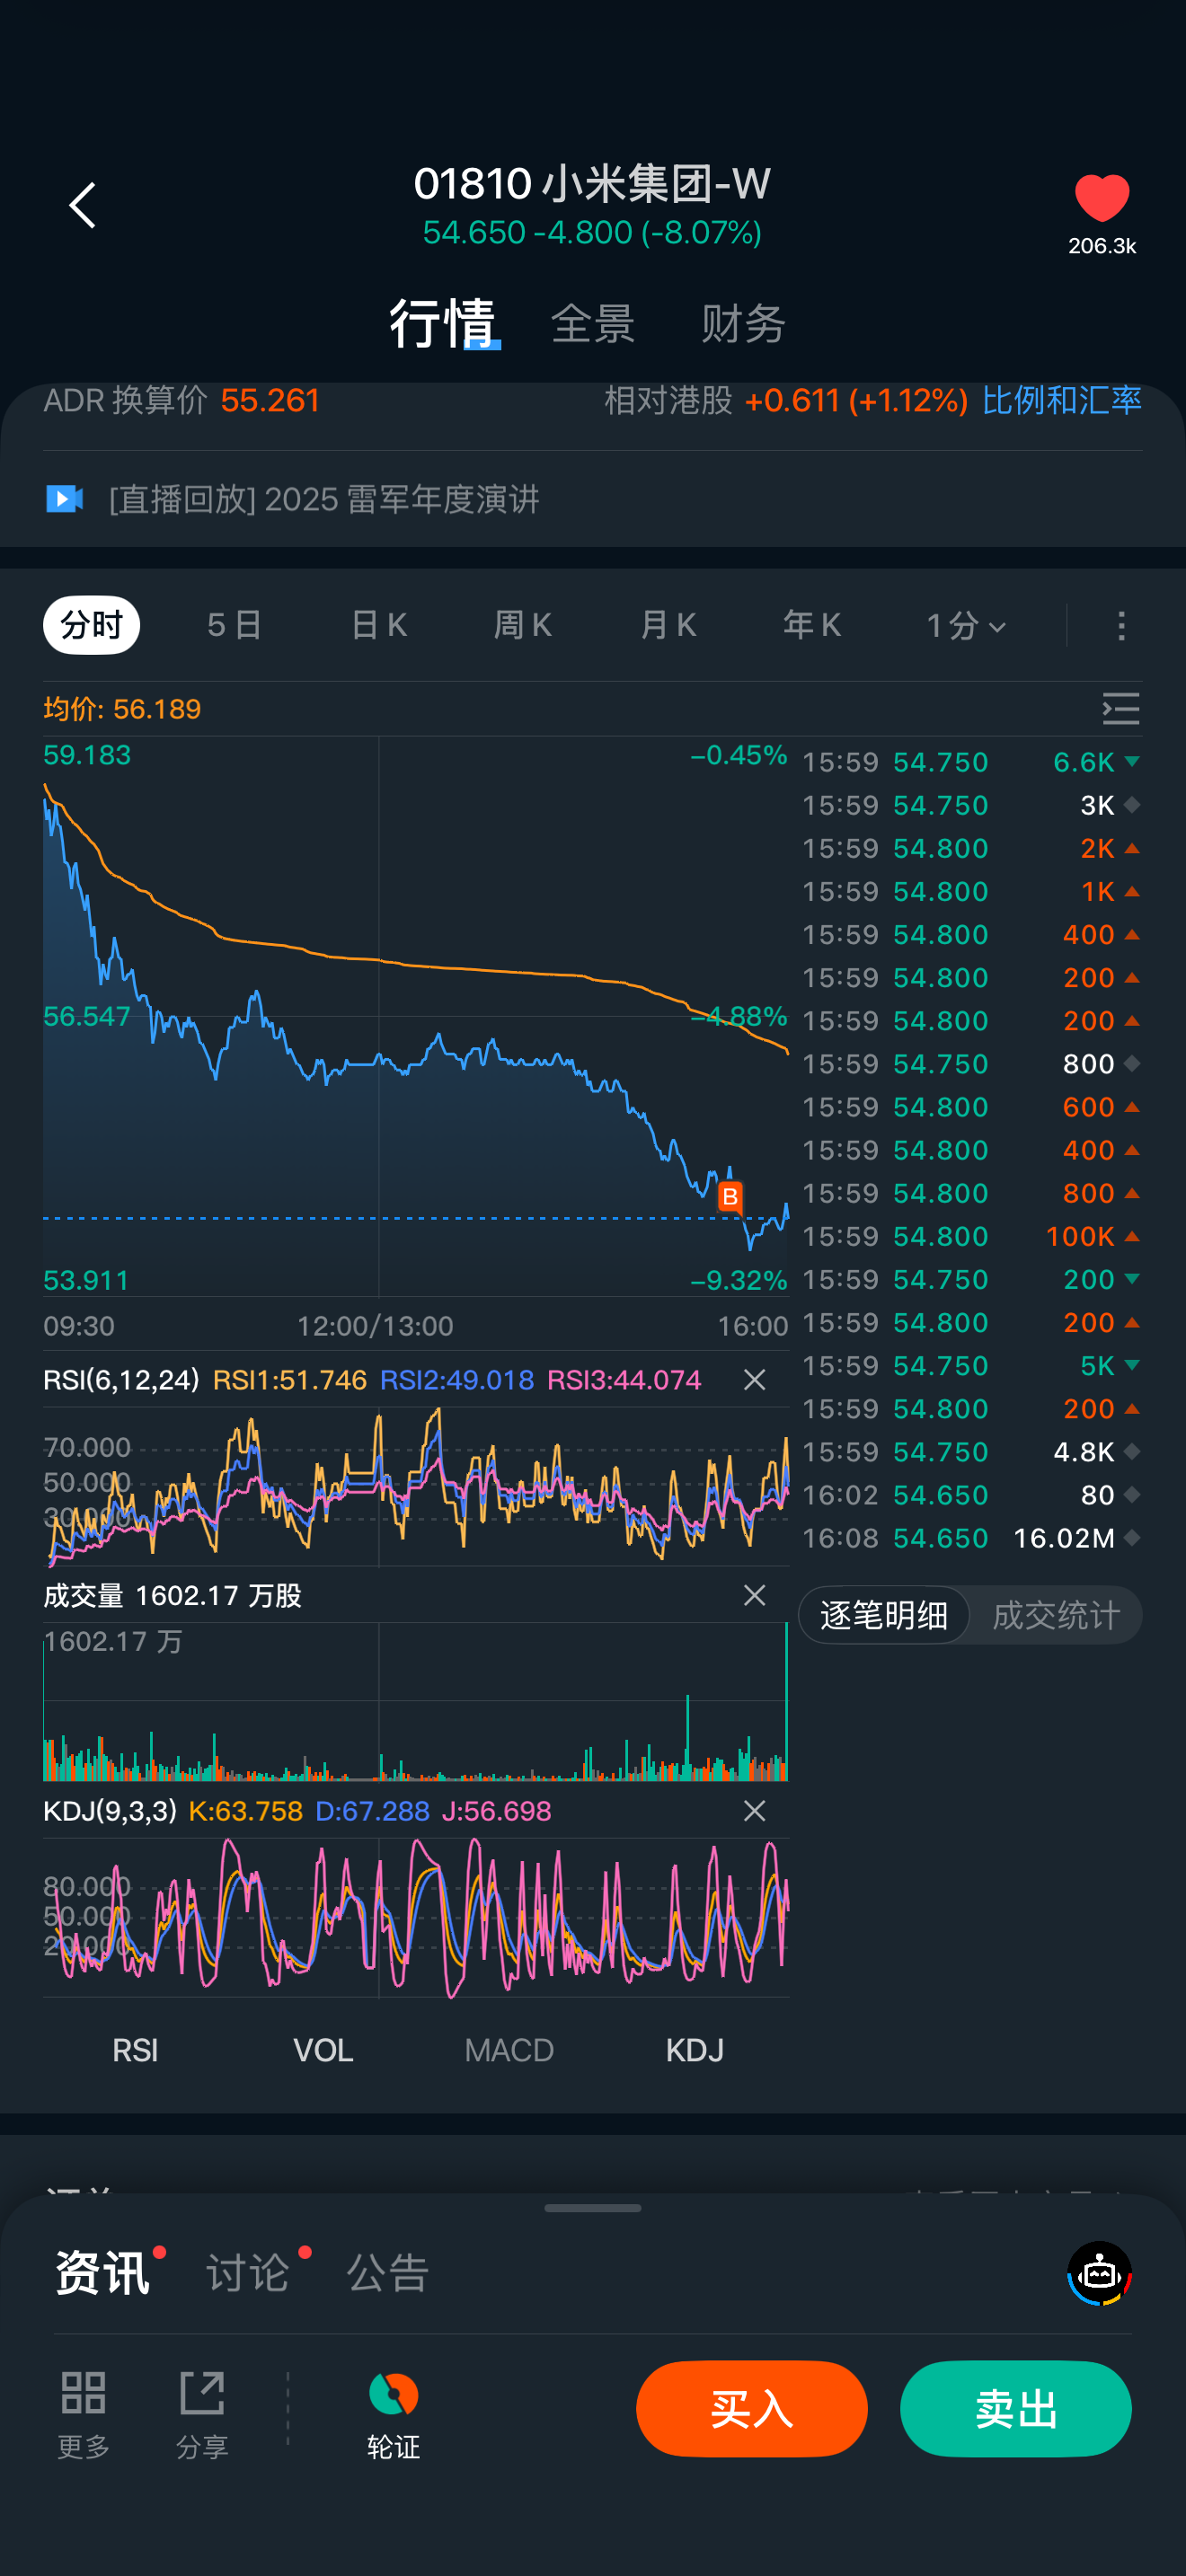The image size is (1186, 2576).
Task: Open the 资讯 news tab
Action: click(102, 2273)
